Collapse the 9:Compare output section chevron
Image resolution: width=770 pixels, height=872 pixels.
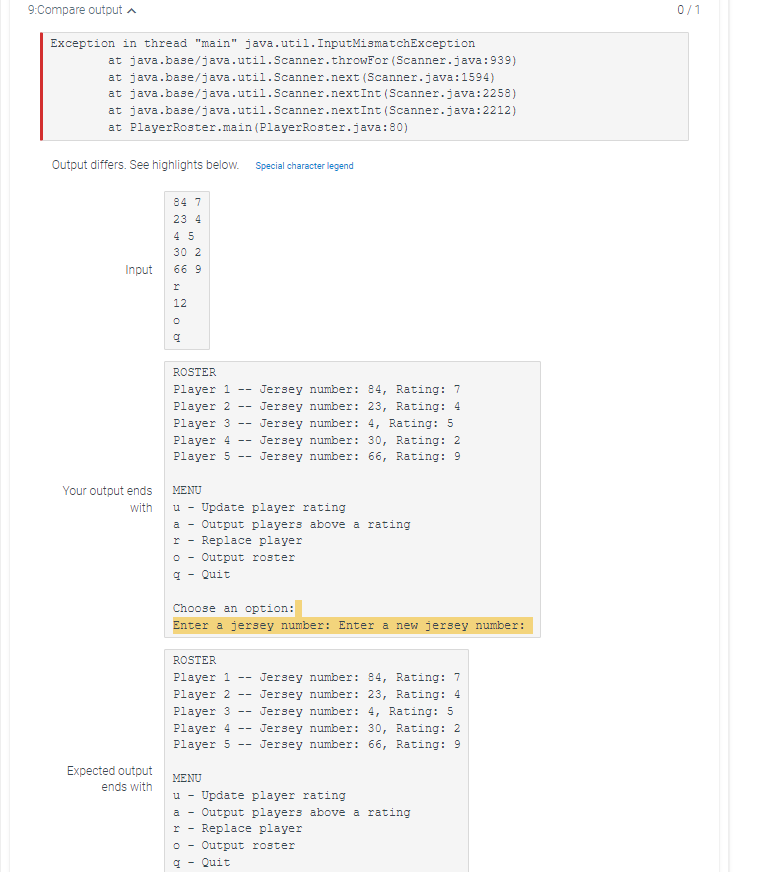click(132, 11)
